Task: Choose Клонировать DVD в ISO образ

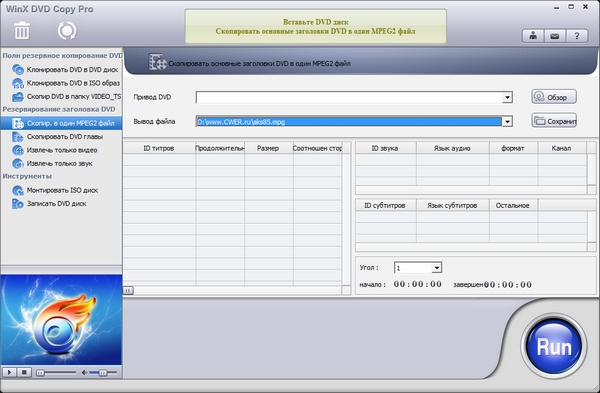Action: 66,83
